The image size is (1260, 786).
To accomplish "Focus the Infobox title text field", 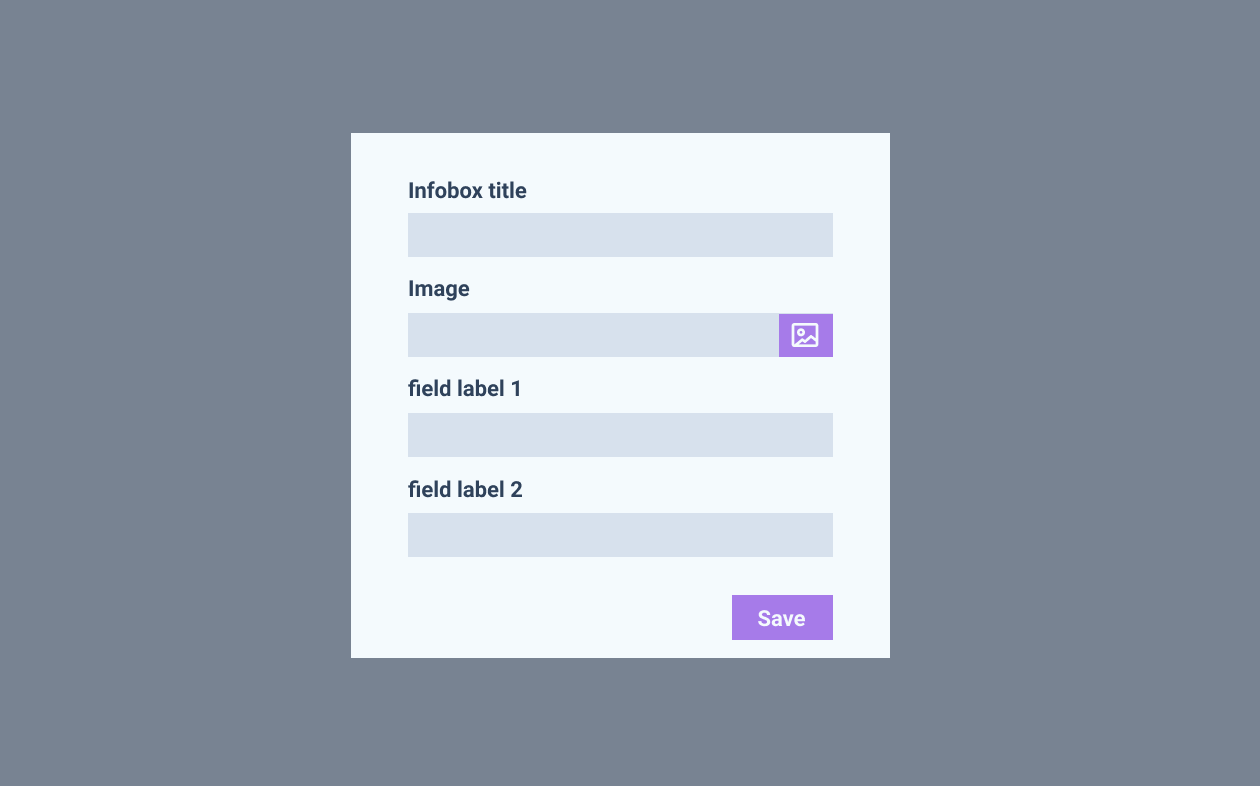I will tap(620, 235).
